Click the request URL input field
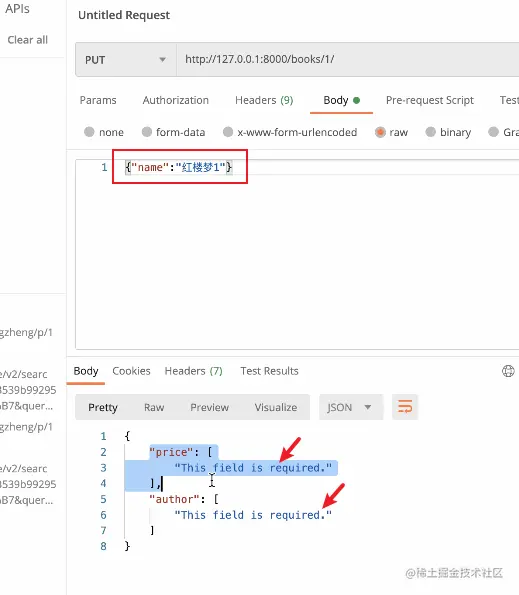This screenshot has width=519, height=595. pos(348,60)
